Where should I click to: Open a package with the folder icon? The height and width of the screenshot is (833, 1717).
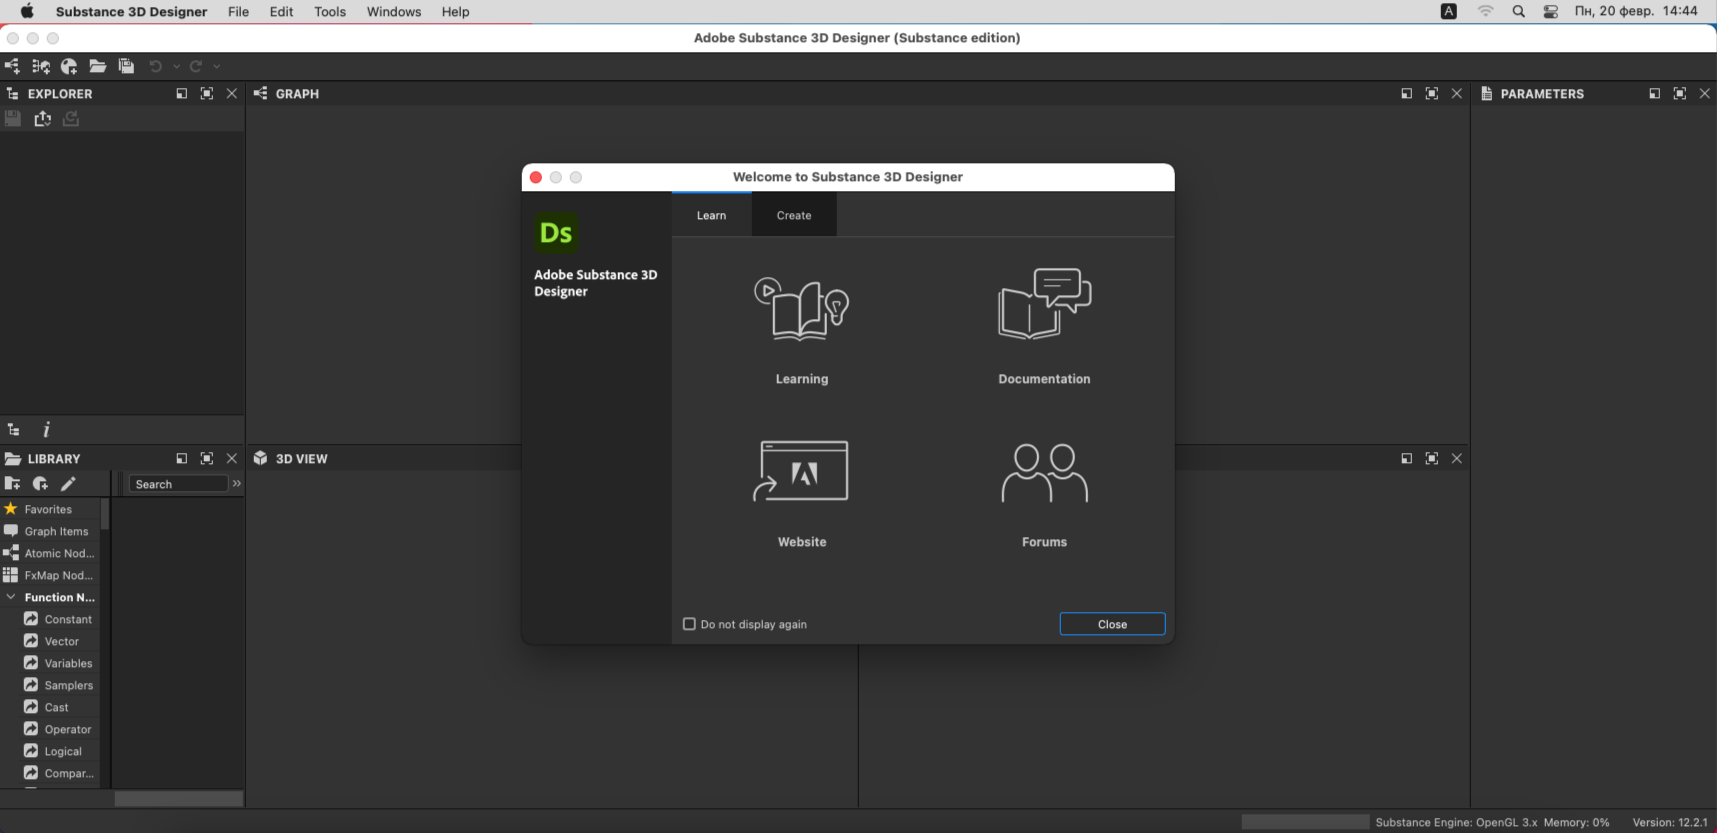(x=98, y=66)
